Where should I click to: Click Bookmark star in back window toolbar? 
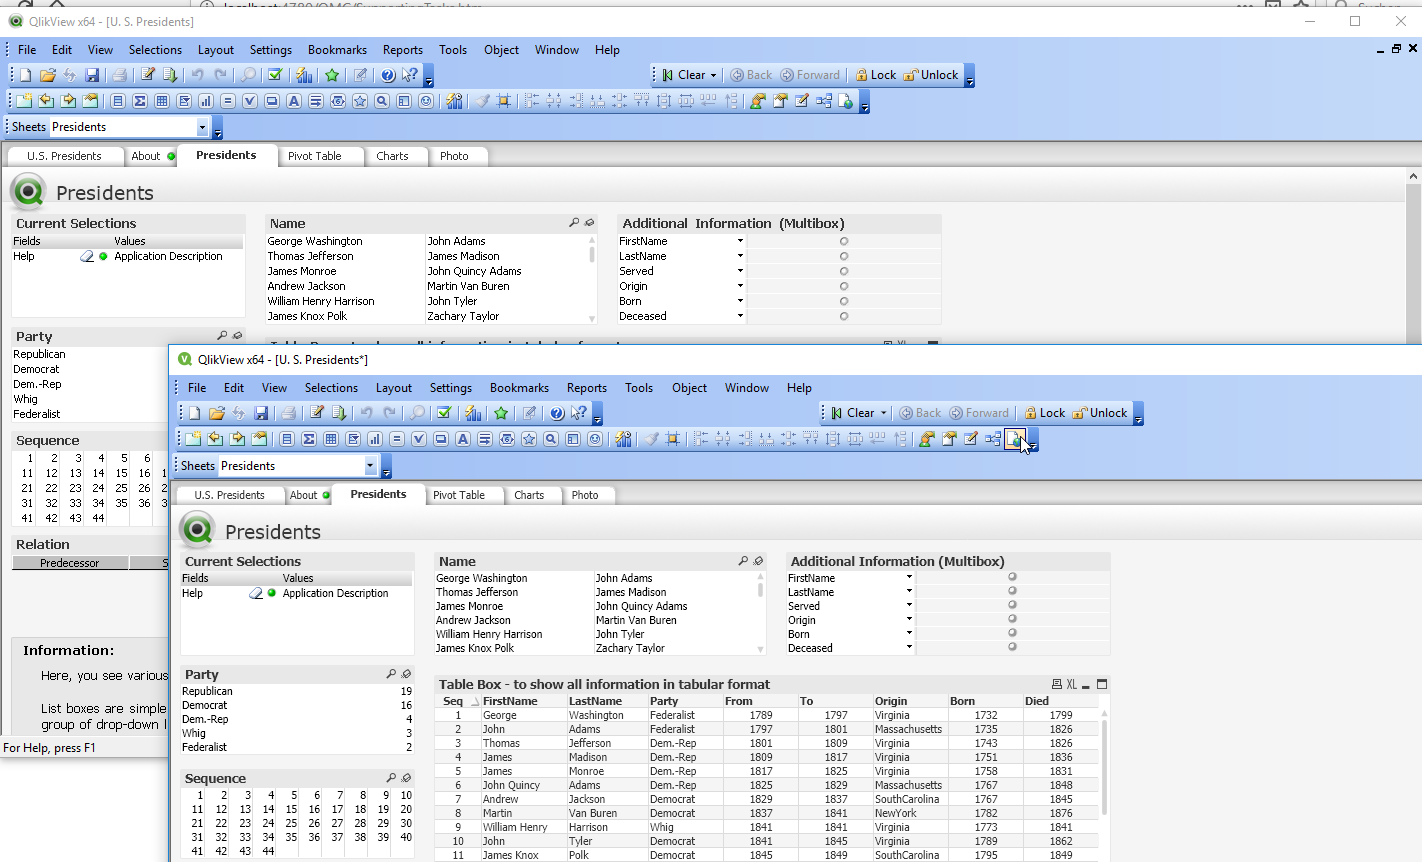click(x=332, y=75)
